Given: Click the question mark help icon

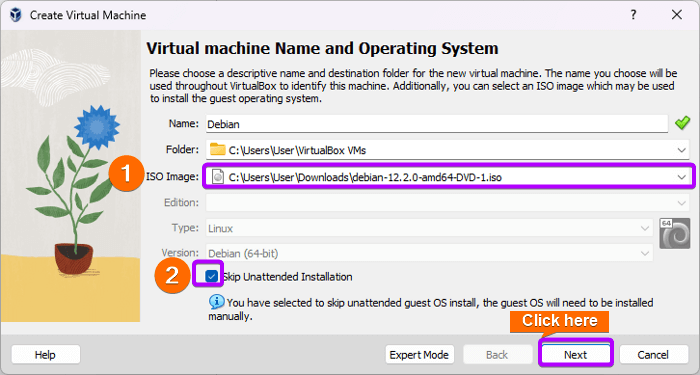Looking at the screenshot, I should point(633,15).
